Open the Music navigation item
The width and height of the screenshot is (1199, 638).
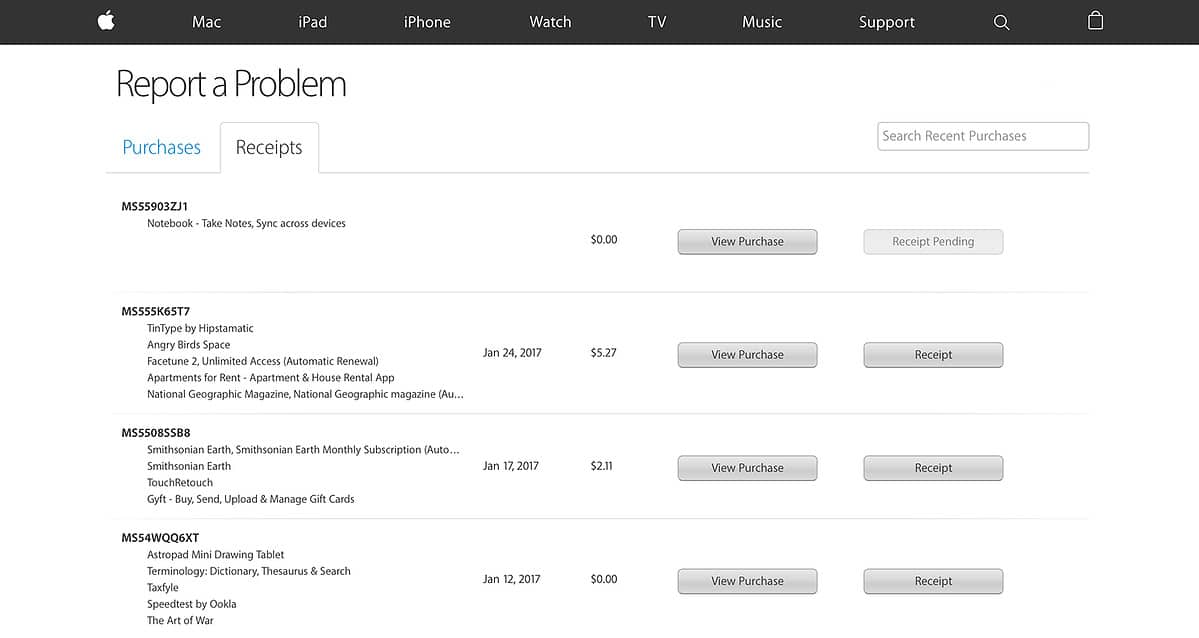pyautogui.click(x=762, y=22)
